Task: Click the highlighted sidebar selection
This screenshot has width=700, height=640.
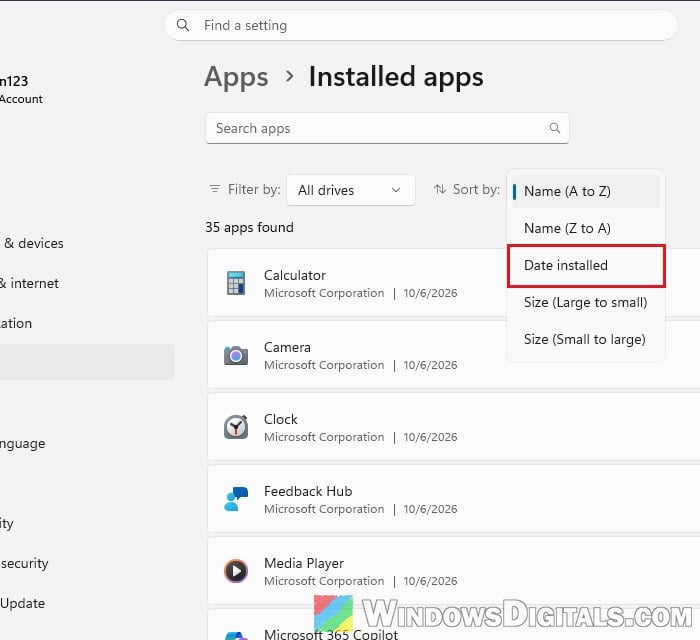Action: pos(87,362)
